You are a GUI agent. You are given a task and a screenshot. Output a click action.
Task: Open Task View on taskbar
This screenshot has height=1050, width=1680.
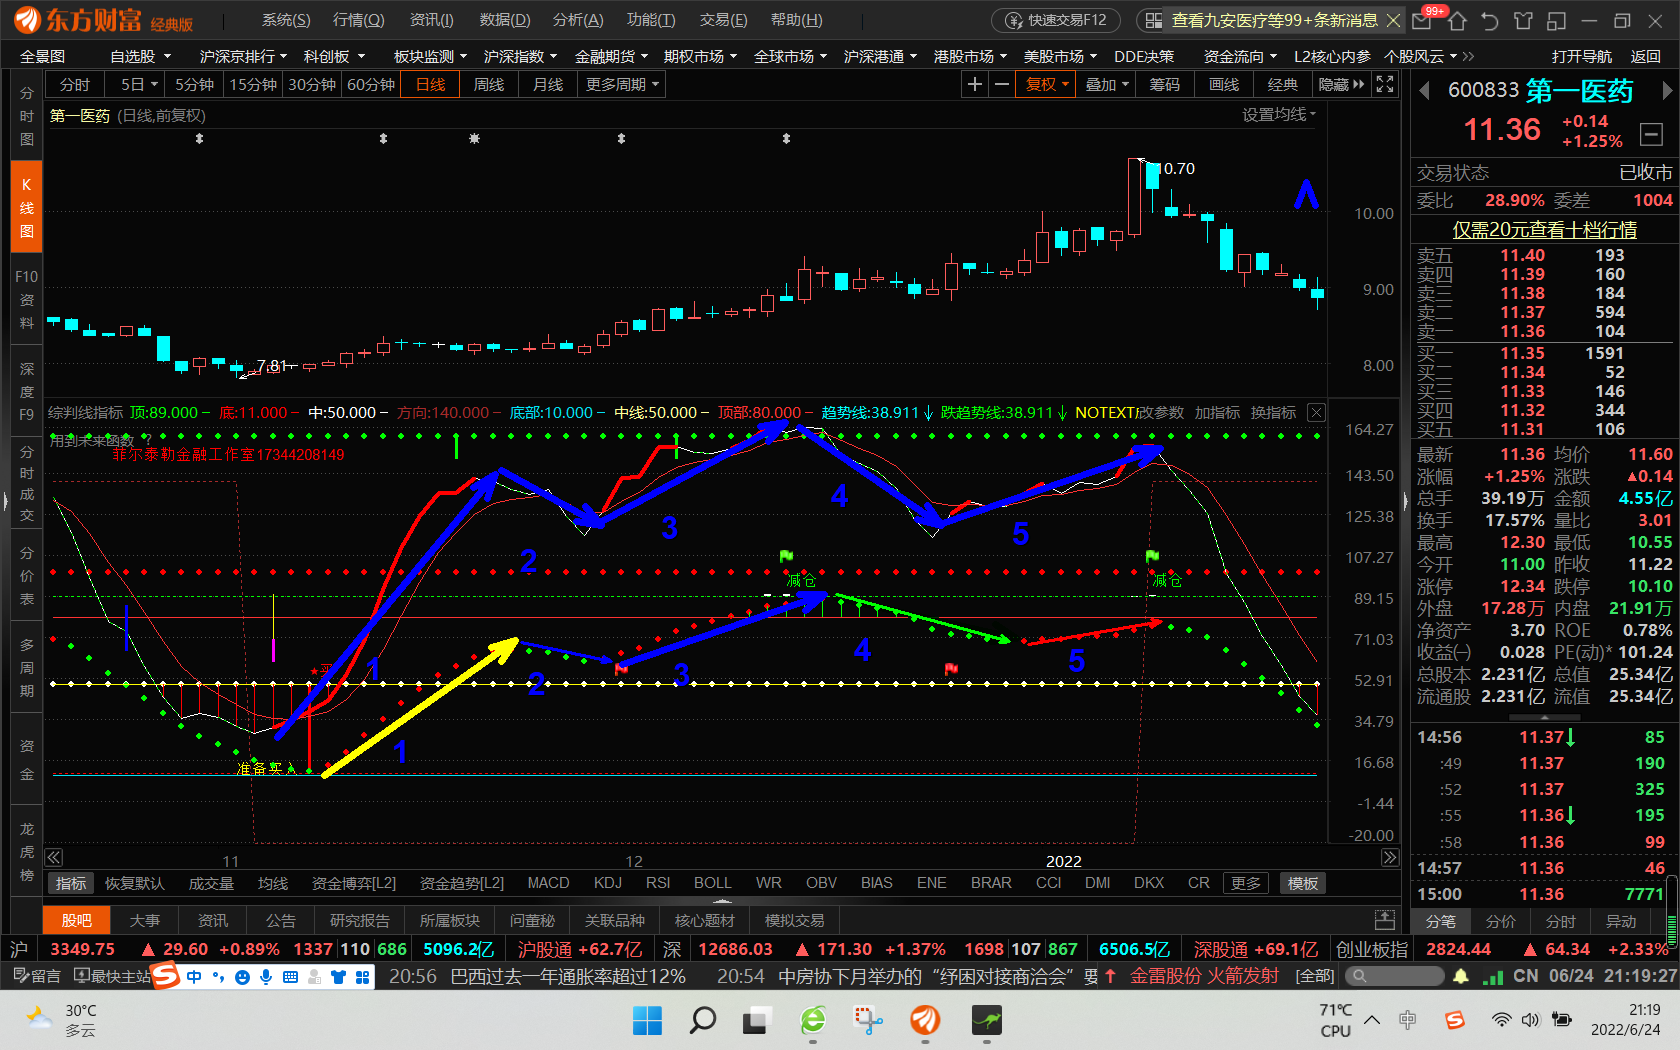pyautogui.click(x=754, y=1020)
